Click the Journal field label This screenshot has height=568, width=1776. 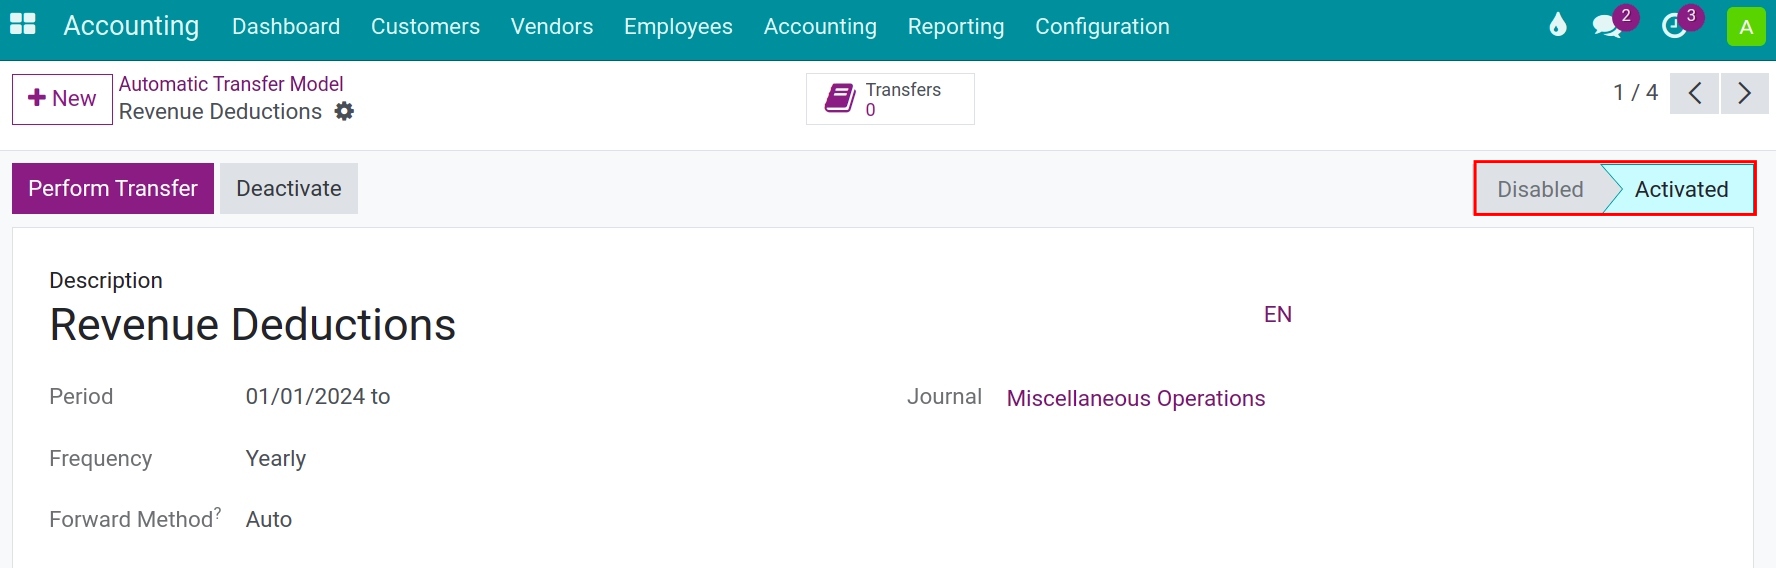[x=944, y=397]
